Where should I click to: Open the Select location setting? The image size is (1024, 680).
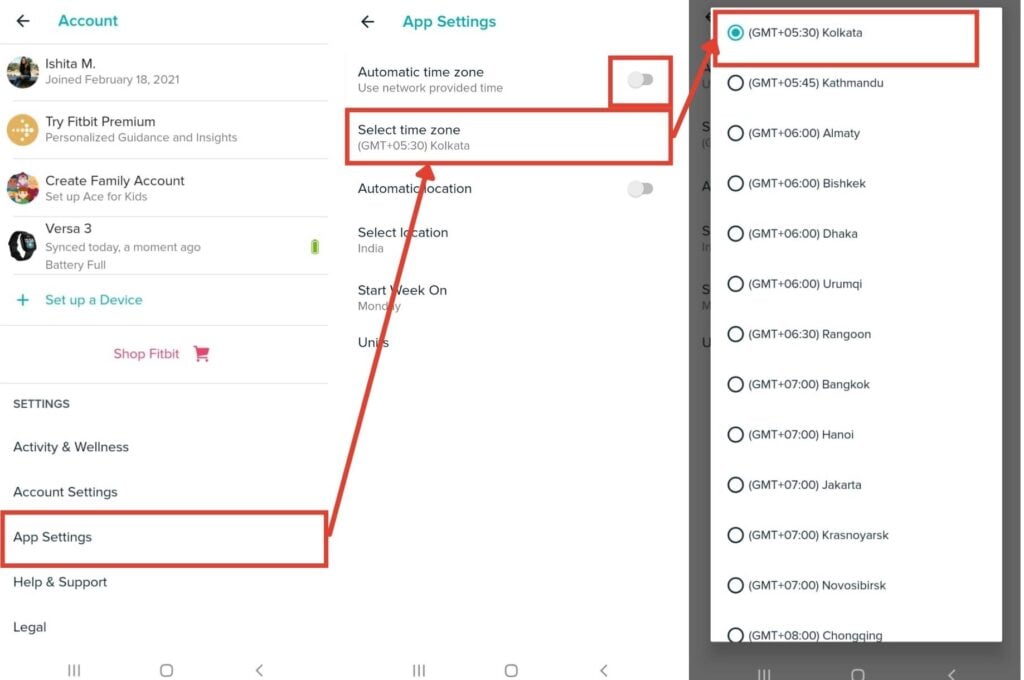509,240
